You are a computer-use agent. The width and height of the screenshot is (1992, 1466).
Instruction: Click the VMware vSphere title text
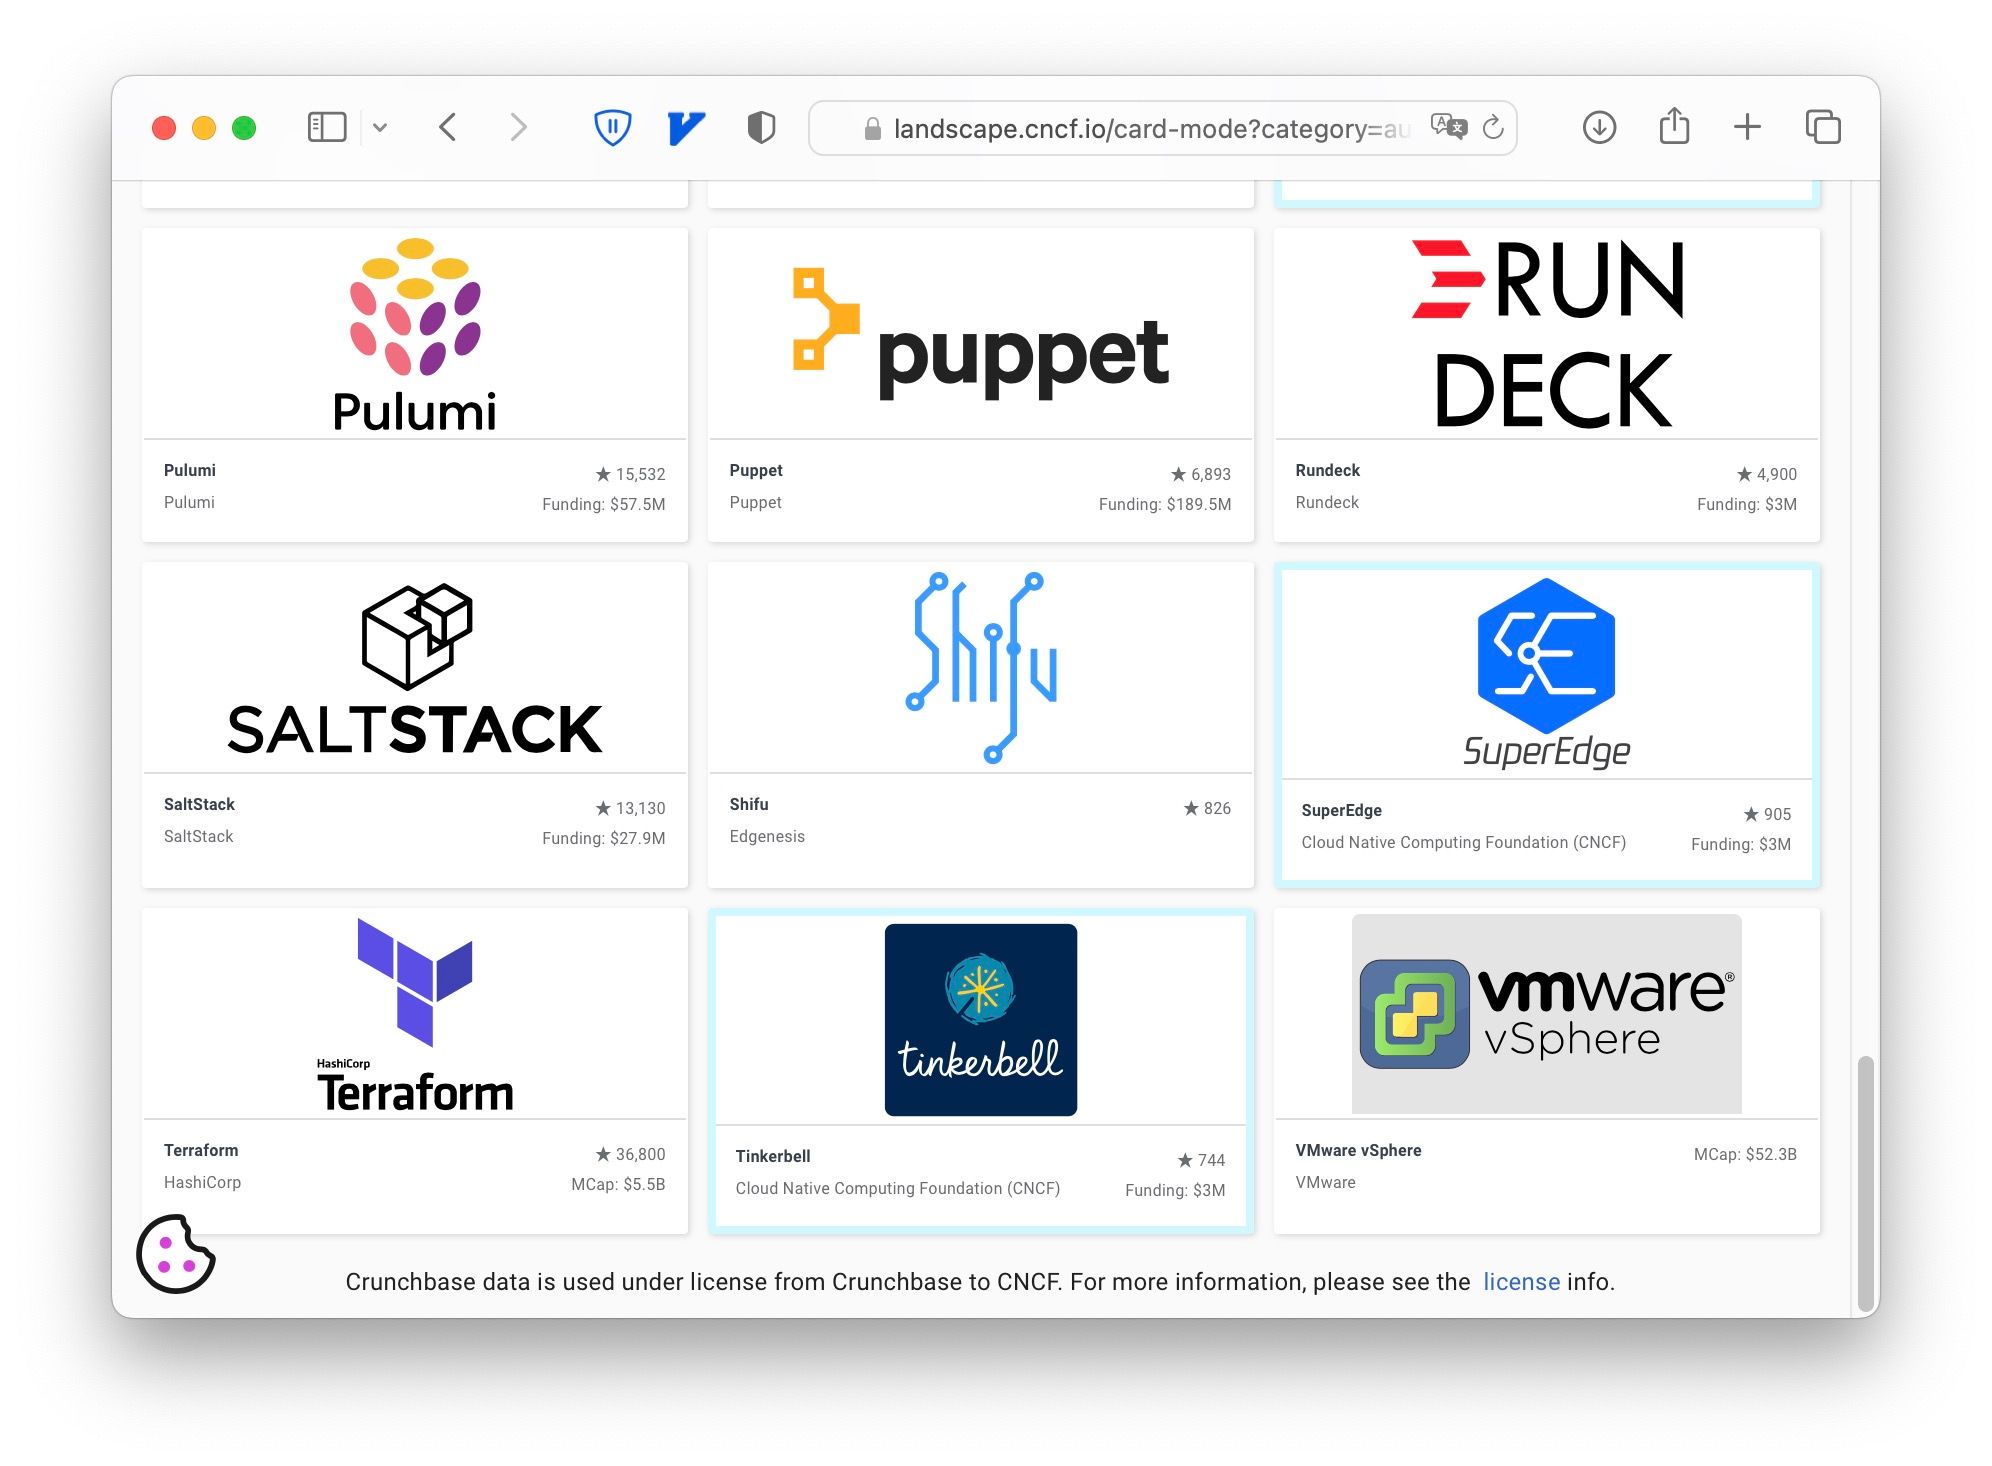(1358, 1150)
